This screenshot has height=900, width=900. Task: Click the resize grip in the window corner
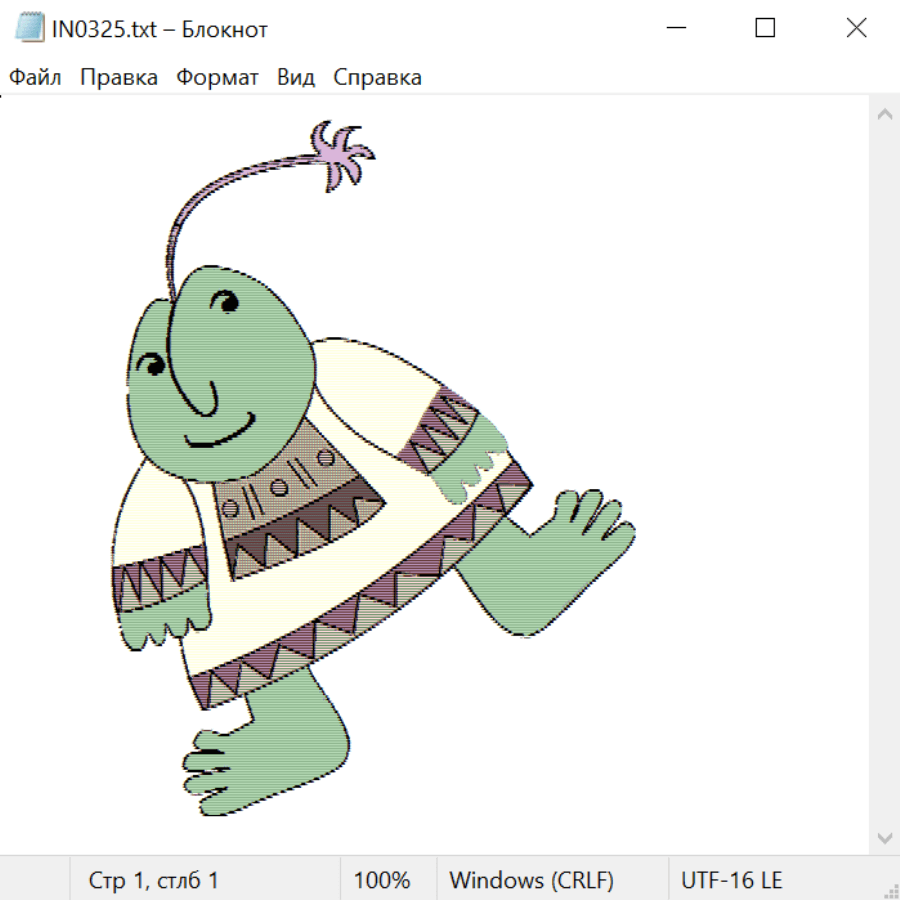coord(890,890)
